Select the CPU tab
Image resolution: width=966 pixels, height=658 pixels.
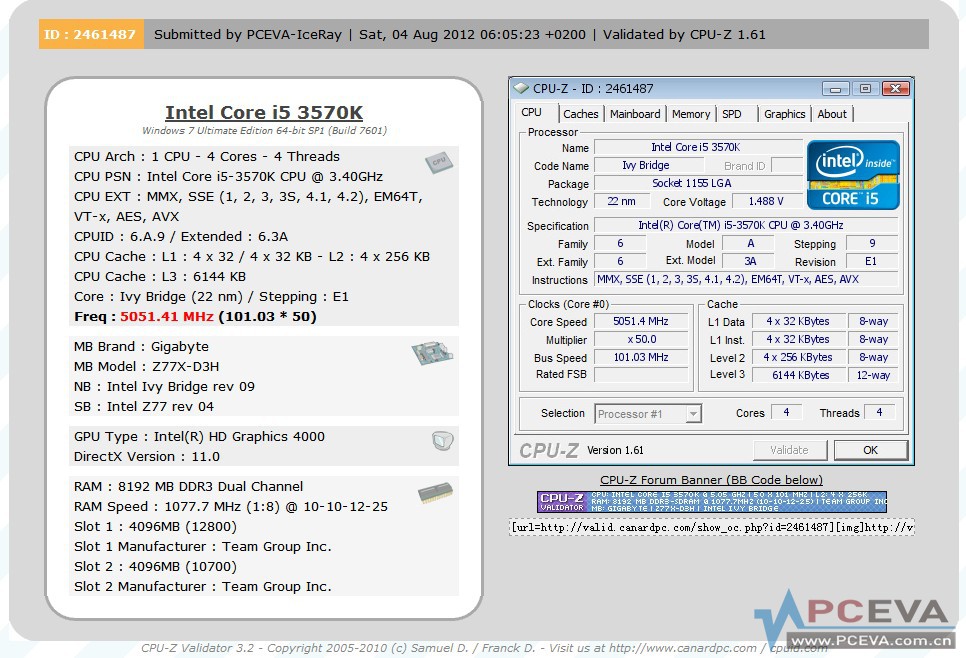click(532, 113)
